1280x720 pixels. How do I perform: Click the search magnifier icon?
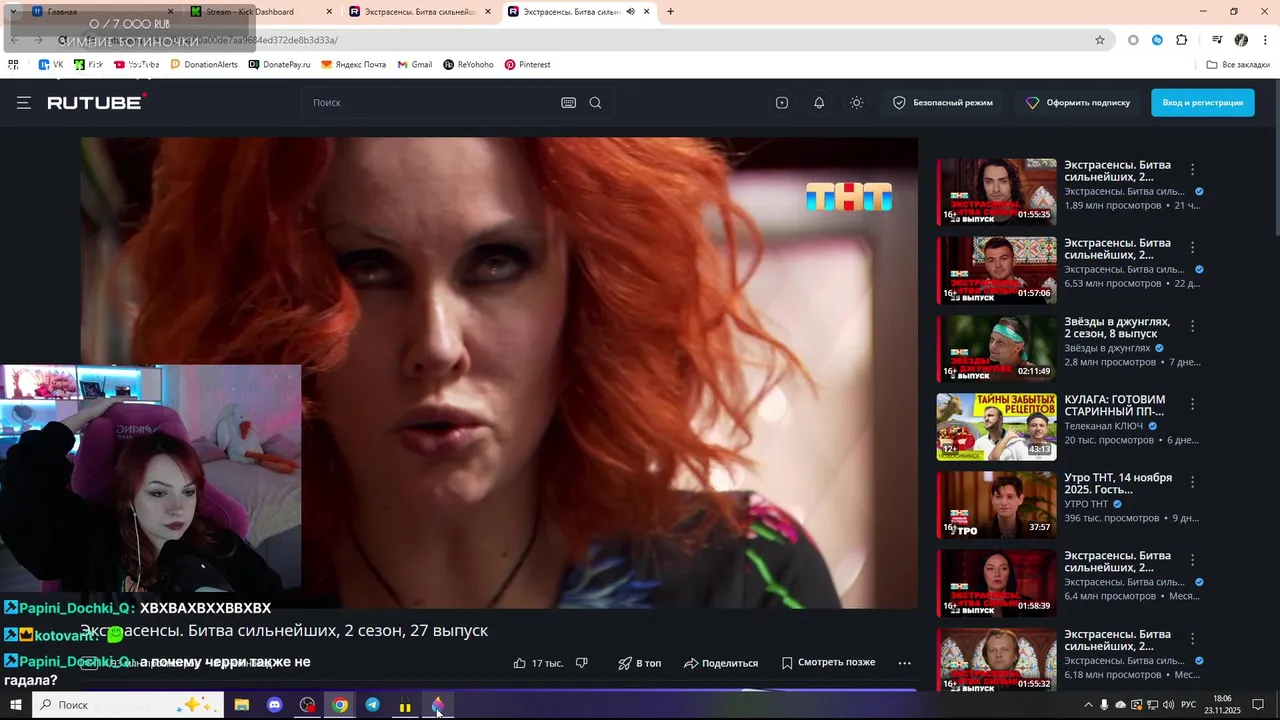(595, 103)
